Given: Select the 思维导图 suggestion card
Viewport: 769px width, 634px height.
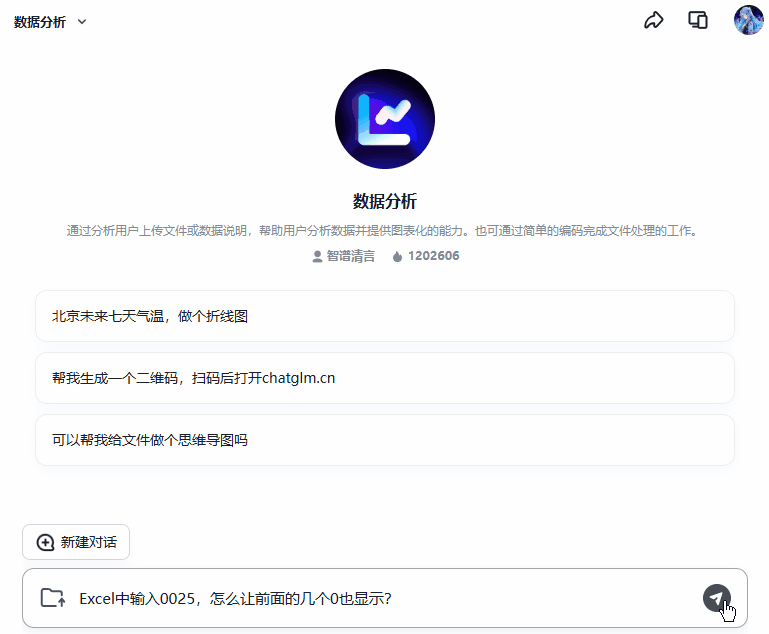Looking at the screenshot, I should click(x=385, y=440).
